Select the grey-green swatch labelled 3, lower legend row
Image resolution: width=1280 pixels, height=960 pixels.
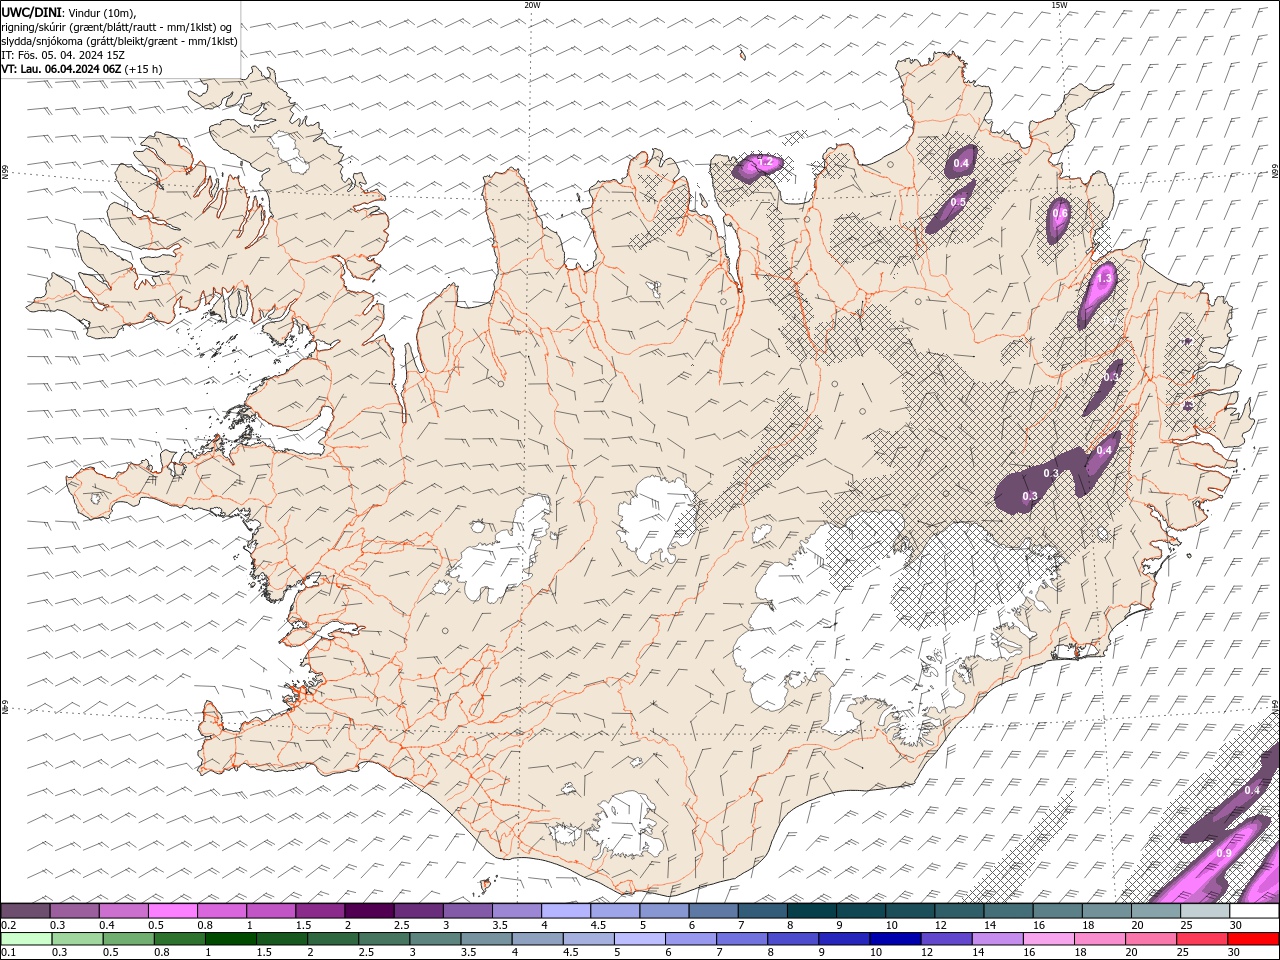434,939
